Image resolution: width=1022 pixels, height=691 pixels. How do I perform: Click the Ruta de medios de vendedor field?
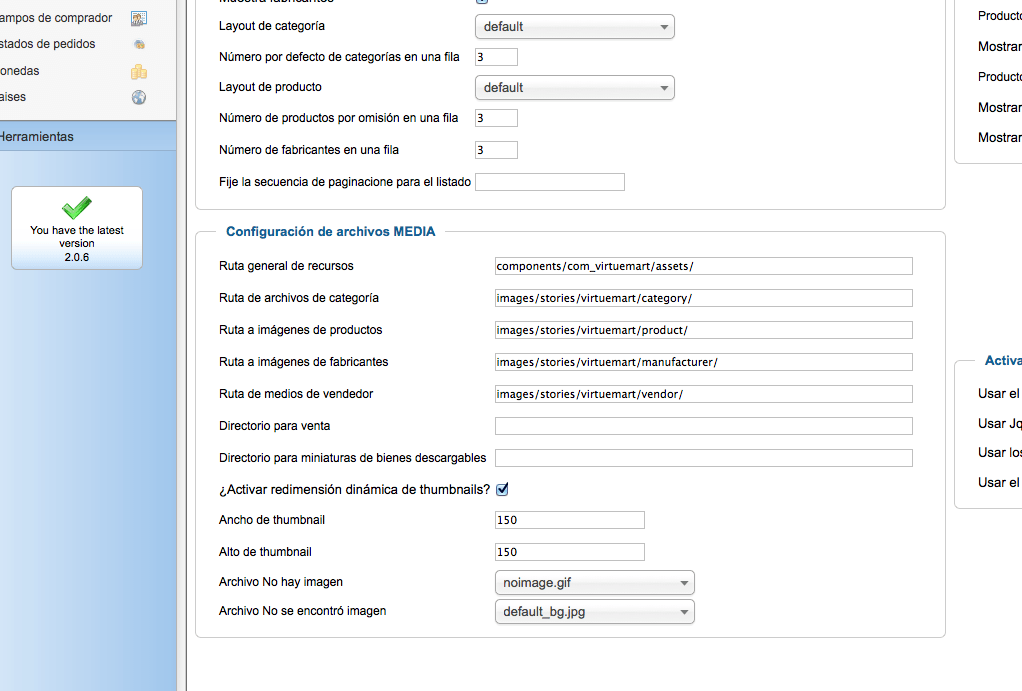pos(704,394)
